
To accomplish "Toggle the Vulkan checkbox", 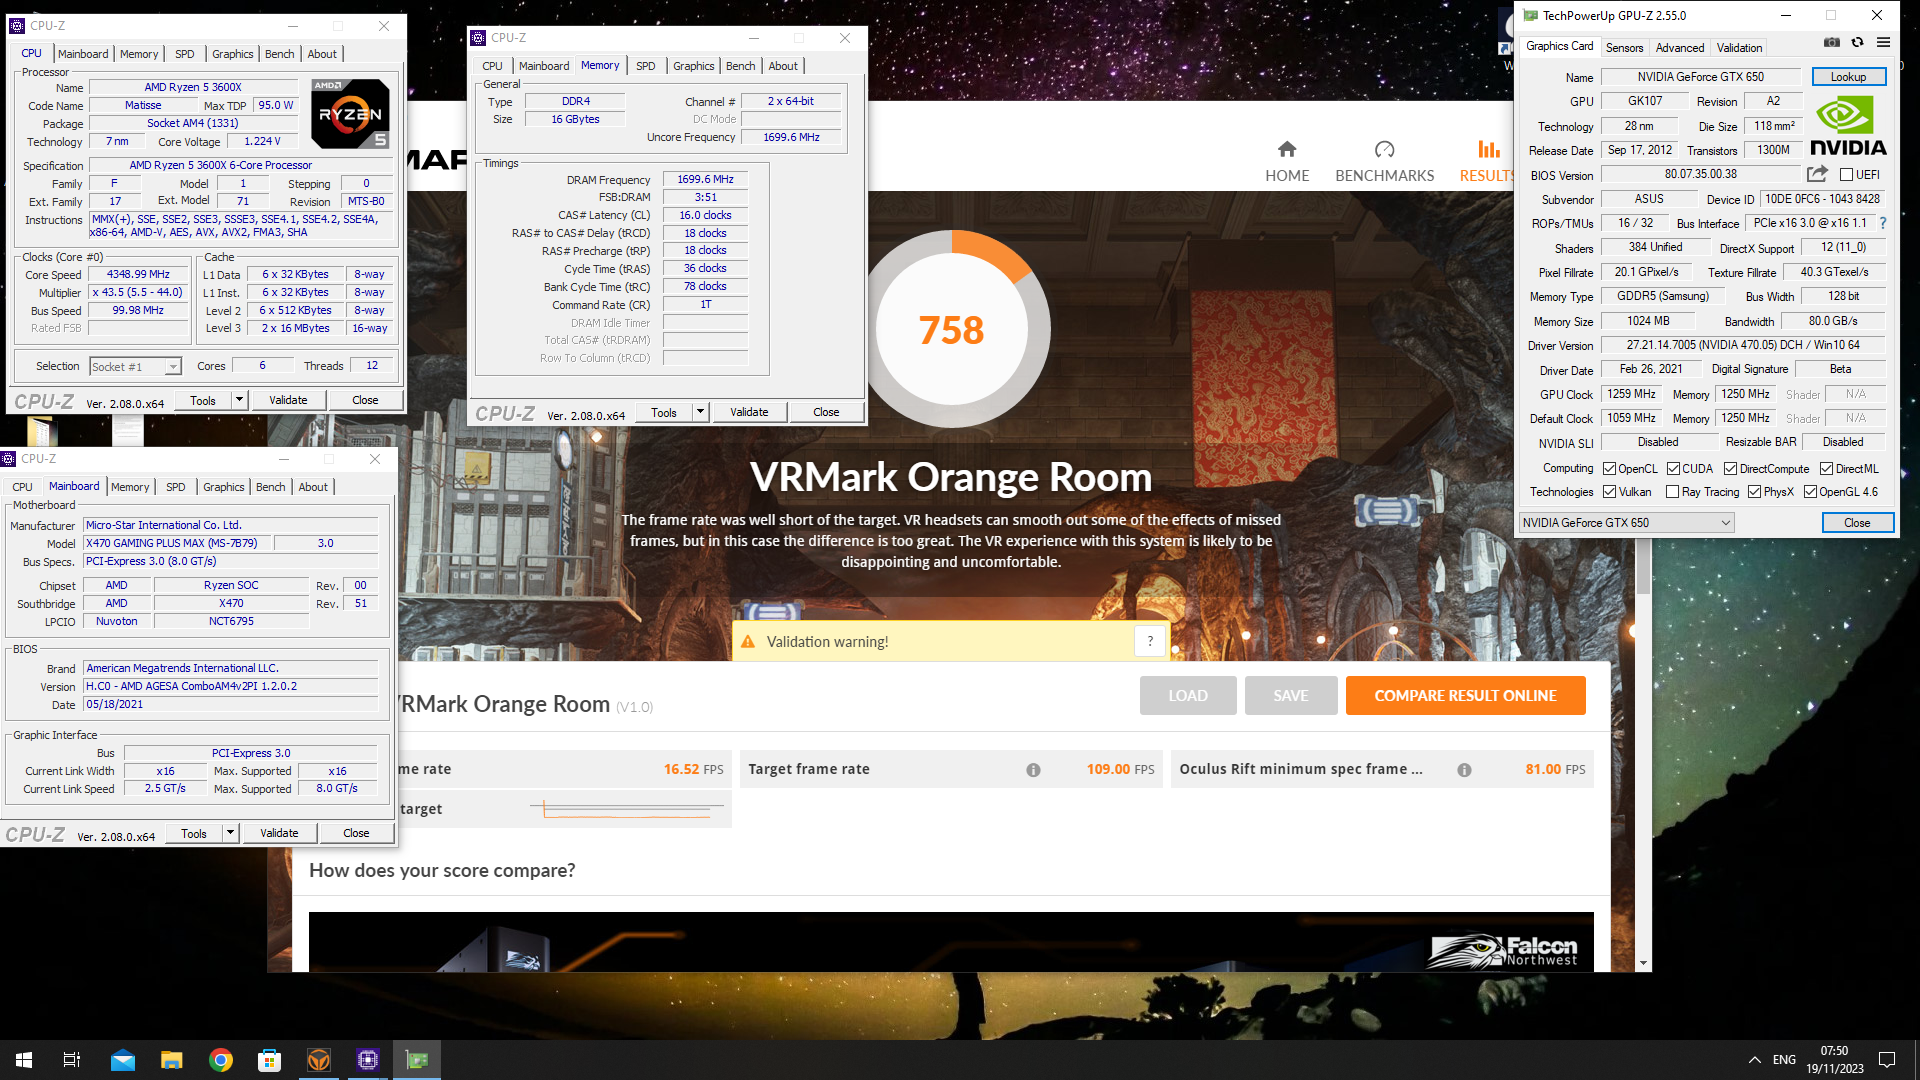I will 1609,492.
